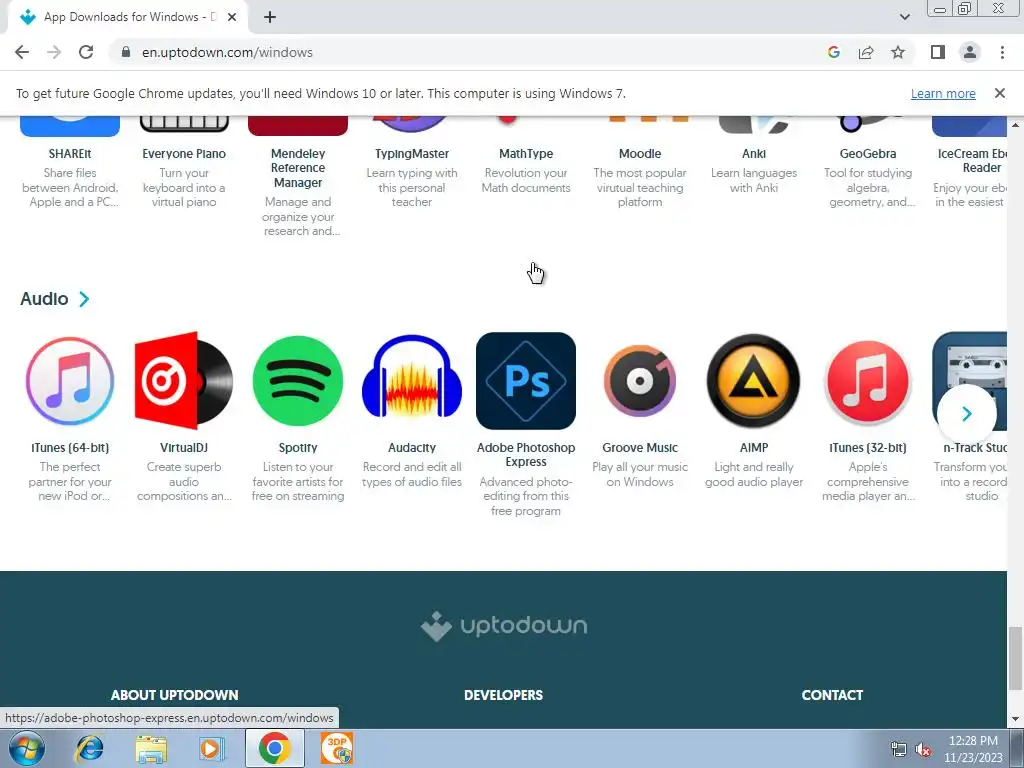Viewport: 1024px width, 768px height.
Task: Open Mendeley Reference Manager link
Action: click(x=298, y=168)
